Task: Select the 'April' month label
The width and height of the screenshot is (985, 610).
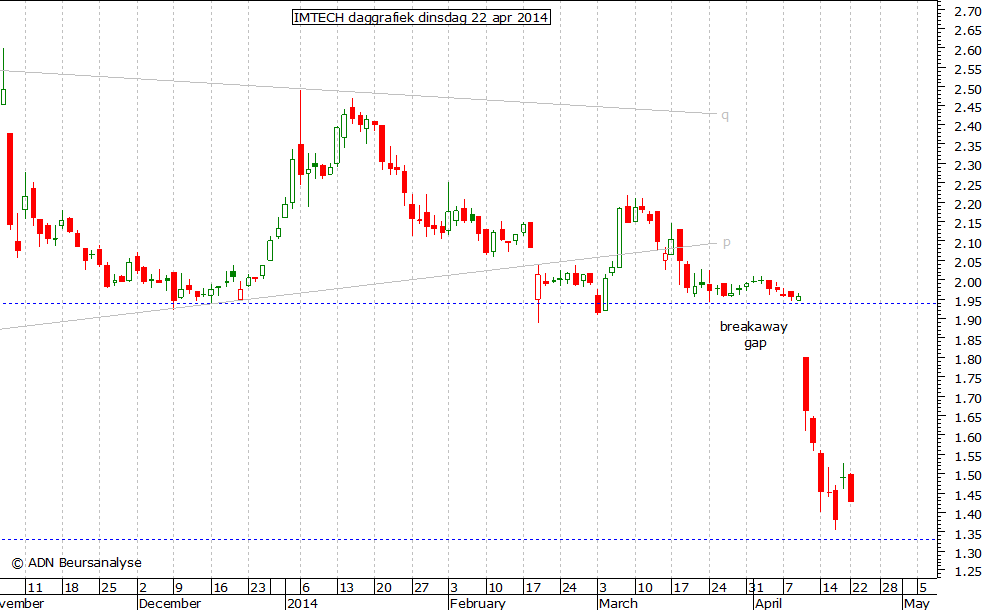Action: point(768,603)
